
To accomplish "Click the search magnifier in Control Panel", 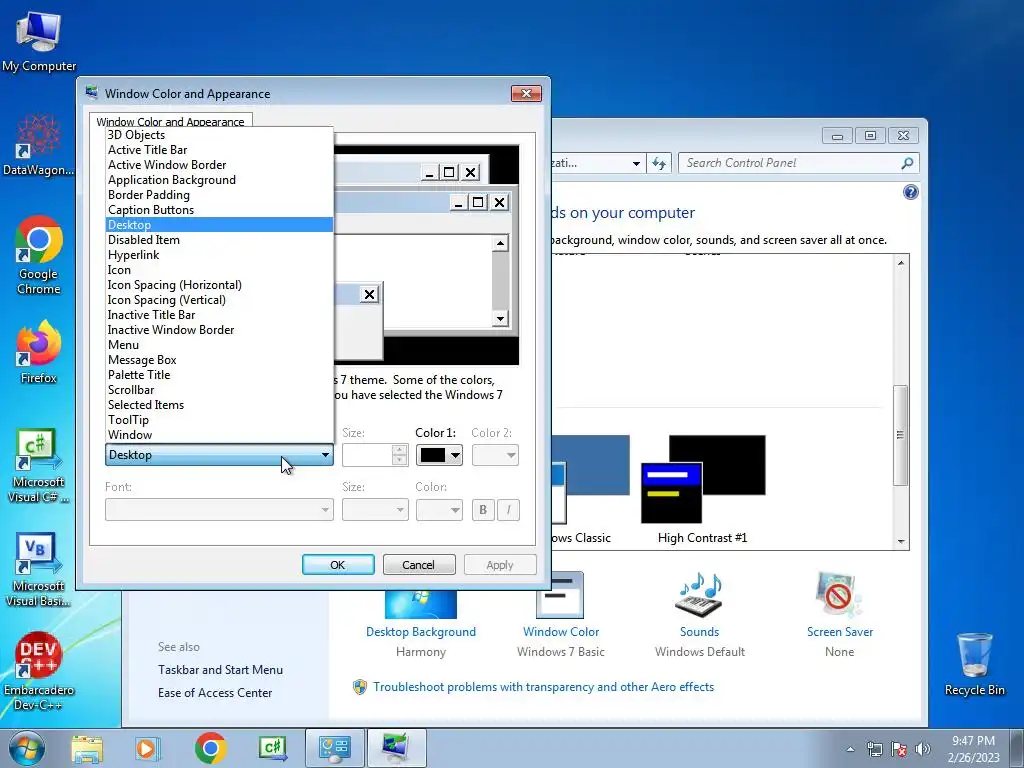I will tap(907, 163).
